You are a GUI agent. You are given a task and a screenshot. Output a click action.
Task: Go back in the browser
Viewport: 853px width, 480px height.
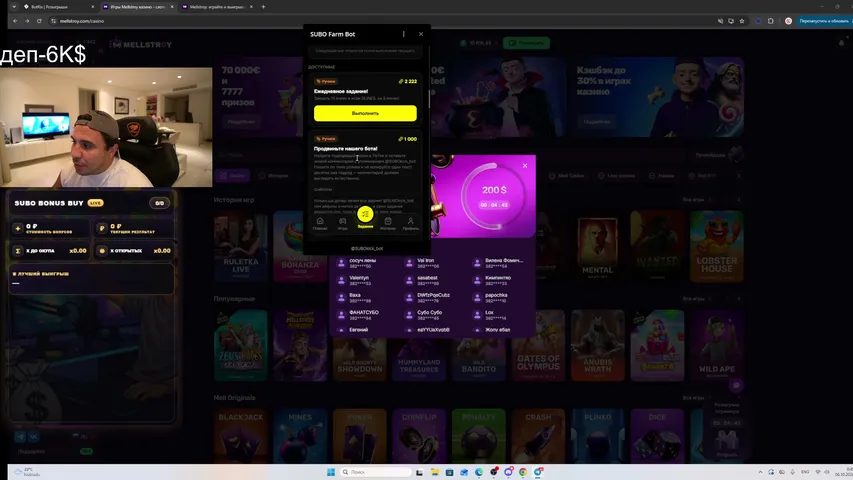pyautogui.click(x=15, y=21)
